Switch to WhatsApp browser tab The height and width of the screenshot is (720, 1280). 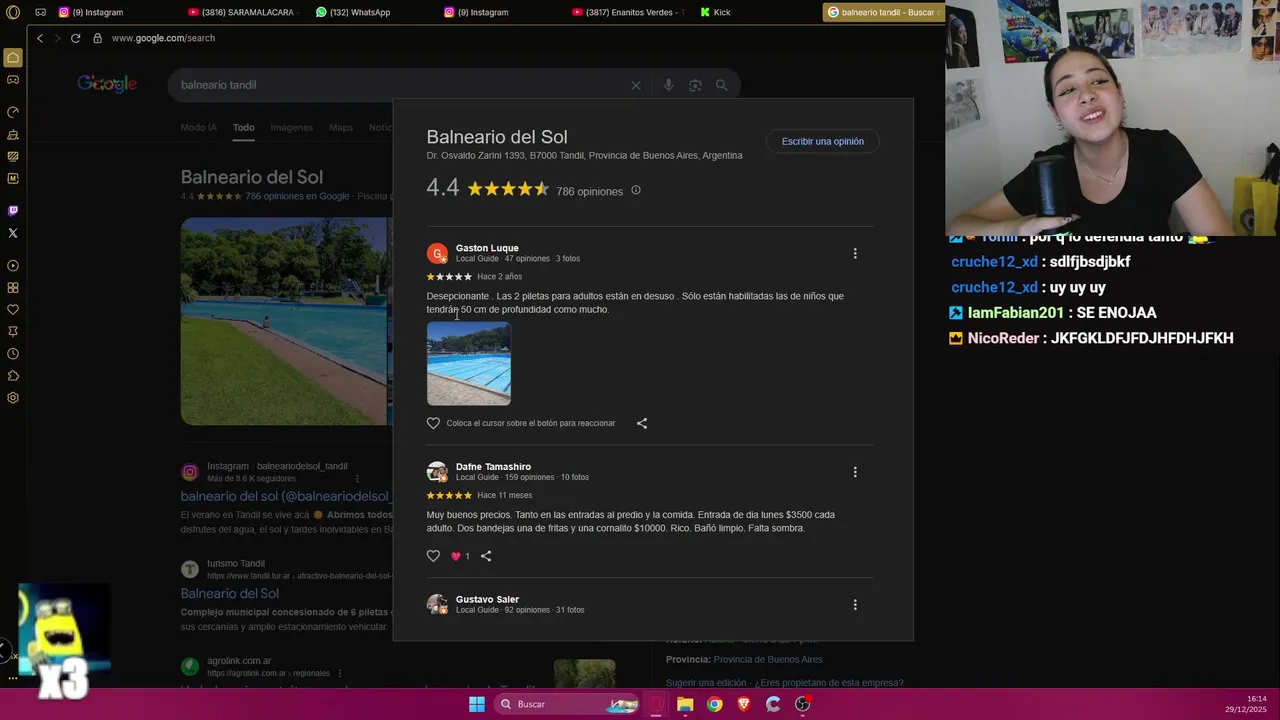pos(353,12)
